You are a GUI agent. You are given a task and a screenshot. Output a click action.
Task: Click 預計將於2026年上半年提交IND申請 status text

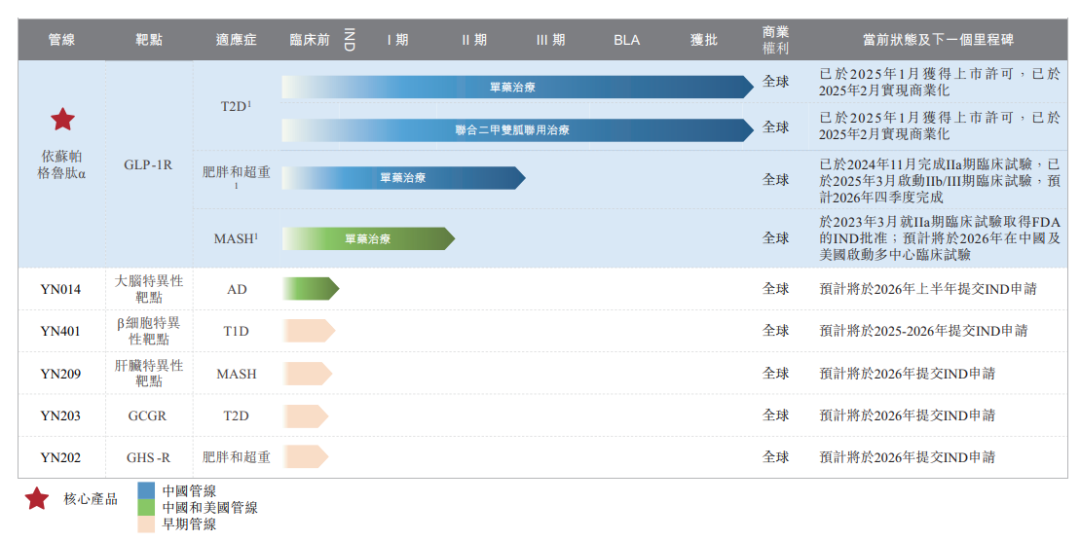[x=928, y=289]
